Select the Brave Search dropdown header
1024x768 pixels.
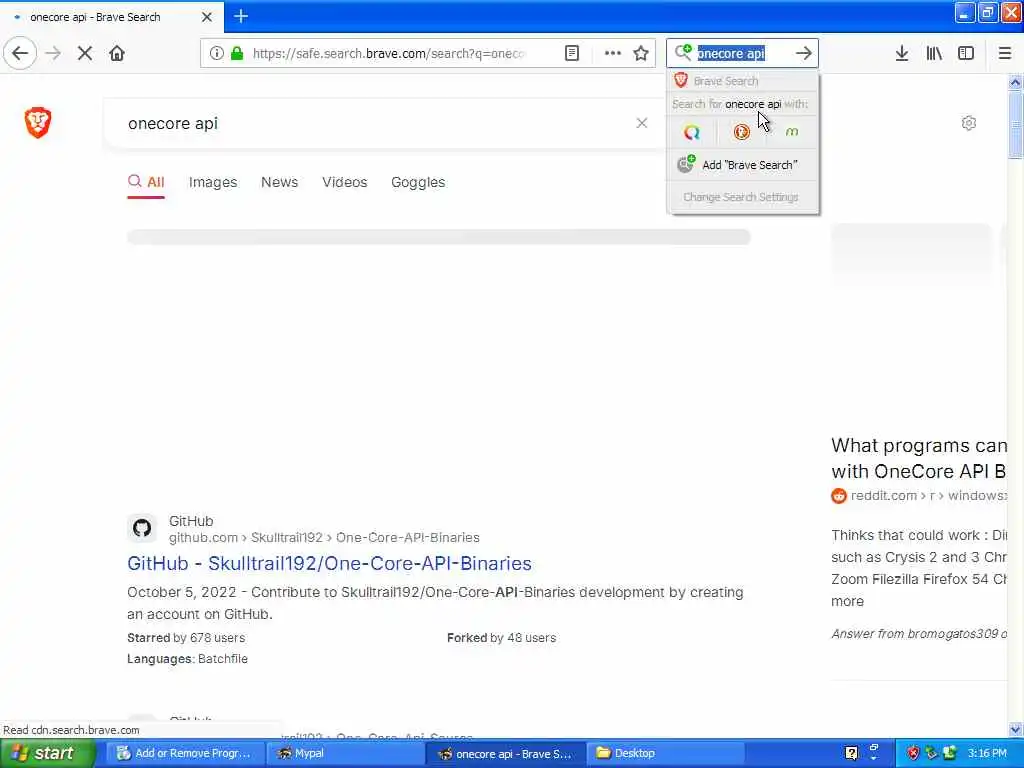pyautogui.click(x=742, y=81)
